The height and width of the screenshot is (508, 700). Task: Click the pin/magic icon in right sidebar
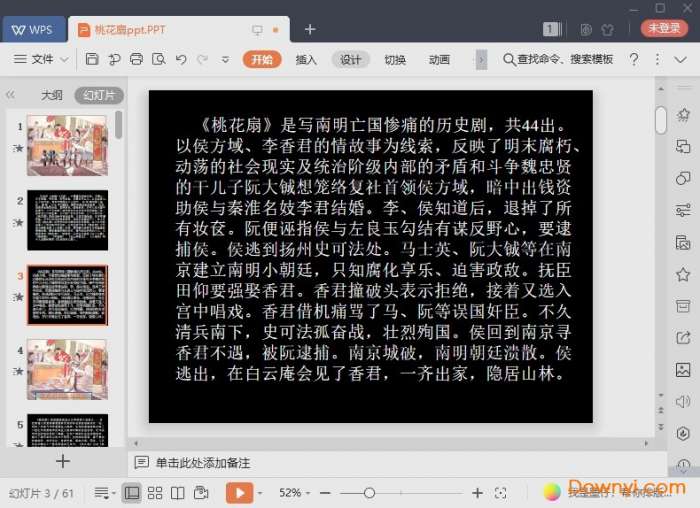click(683, 115)
